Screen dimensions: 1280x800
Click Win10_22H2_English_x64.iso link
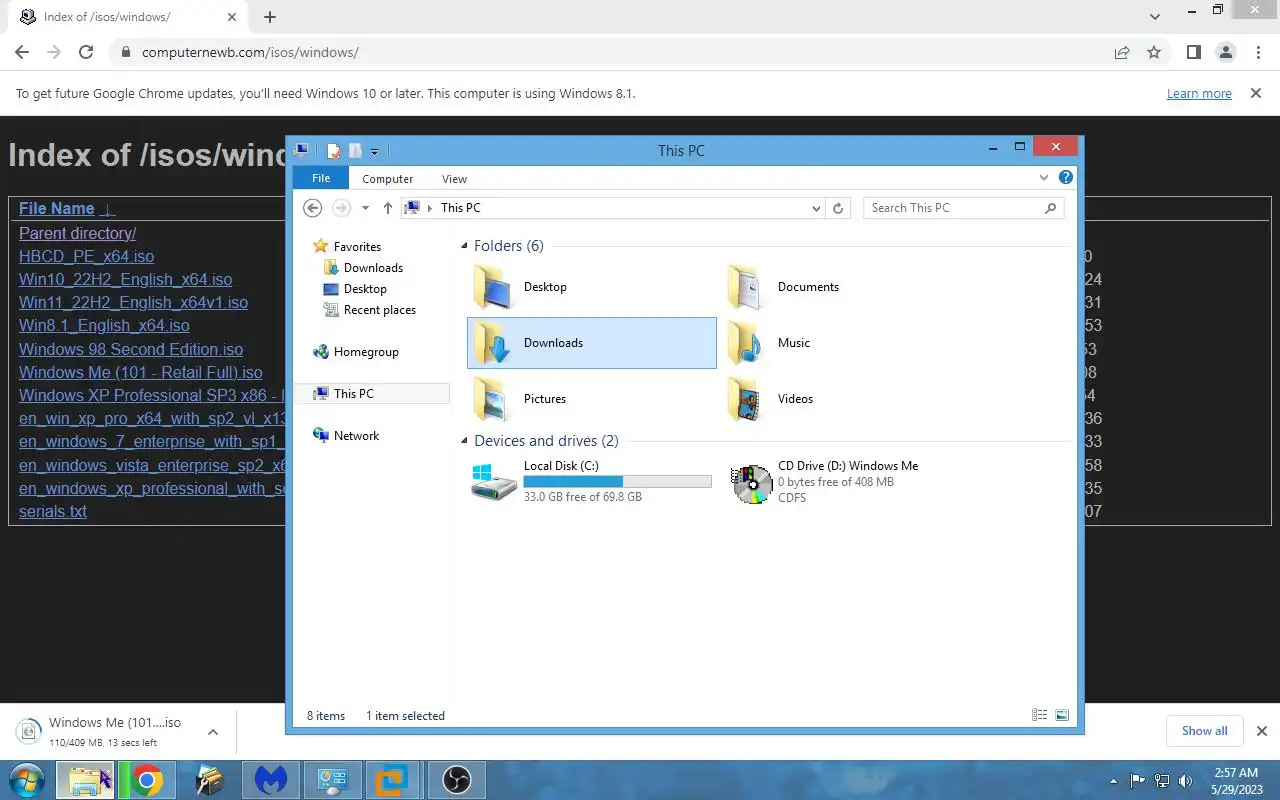(125, 279)
